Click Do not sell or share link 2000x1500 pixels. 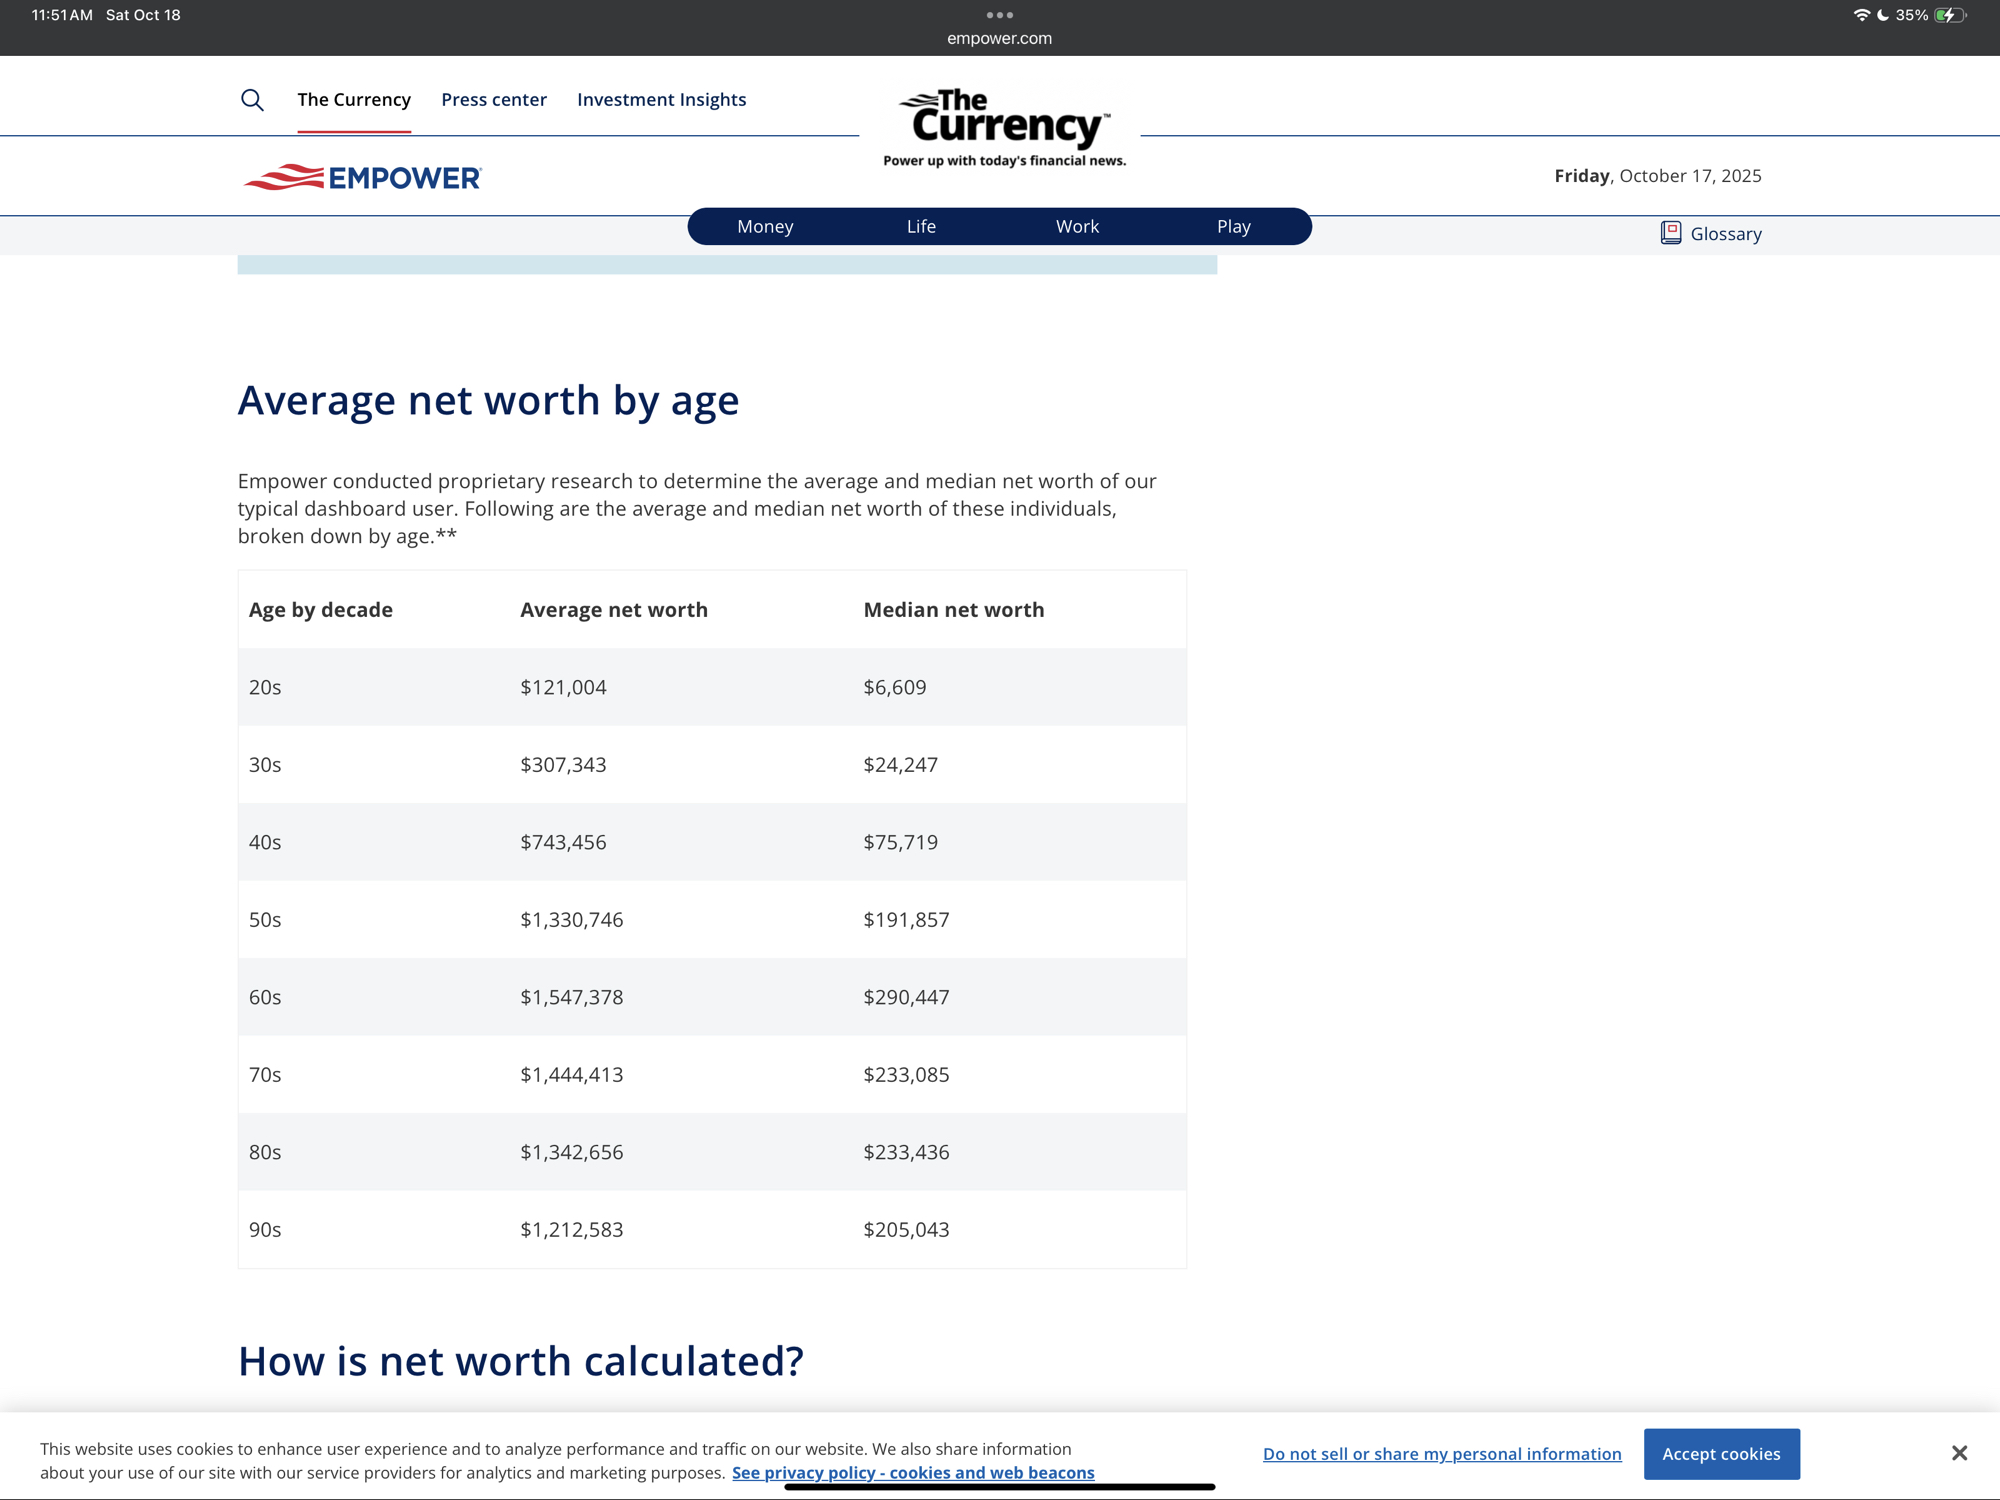pyautogui.click(x=1441, y=1454)
